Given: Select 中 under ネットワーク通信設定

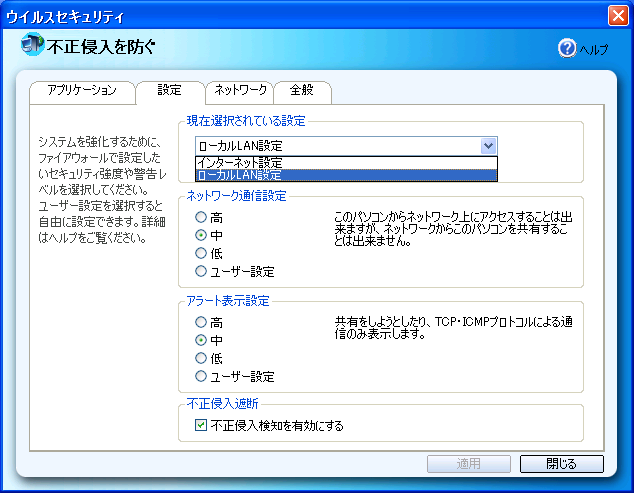Looking at the screenshot, I should click(x=202, y=235).
